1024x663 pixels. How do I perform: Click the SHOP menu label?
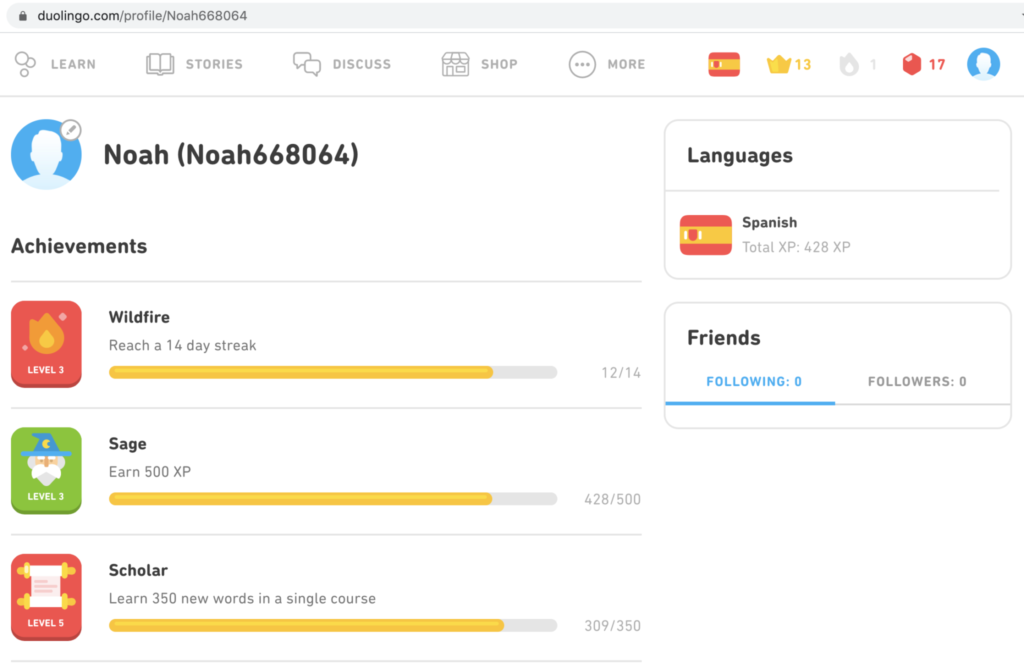[x=500, y=64]
